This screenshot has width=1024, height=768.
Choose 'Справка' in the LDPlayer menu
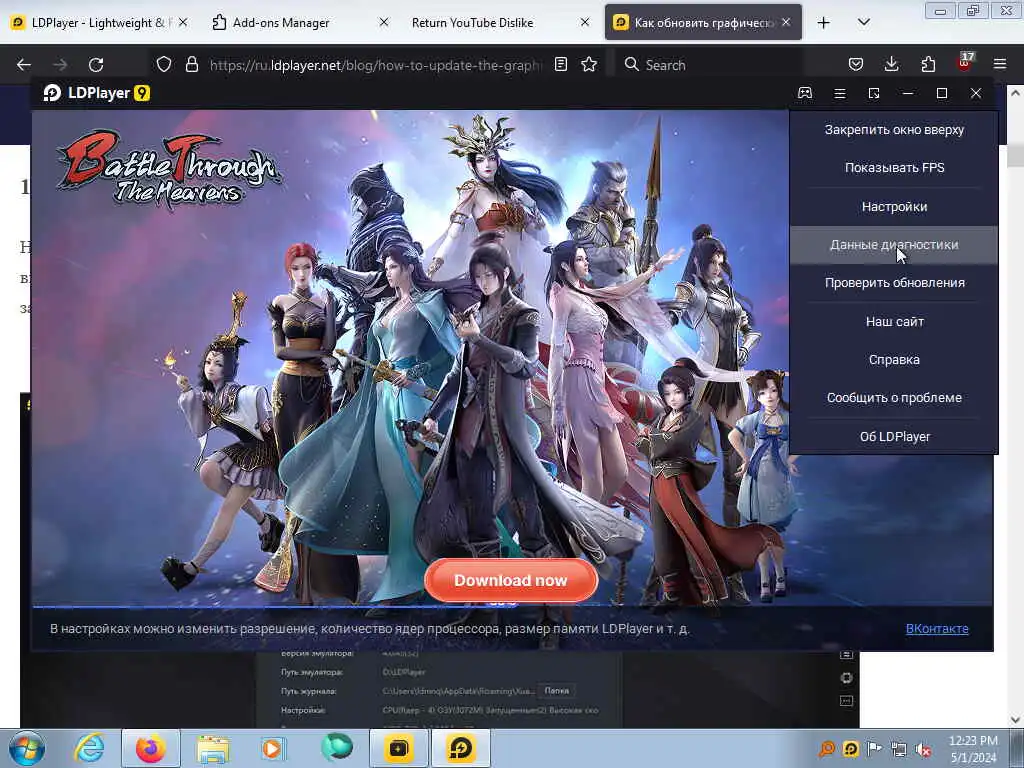click(894, 360)
